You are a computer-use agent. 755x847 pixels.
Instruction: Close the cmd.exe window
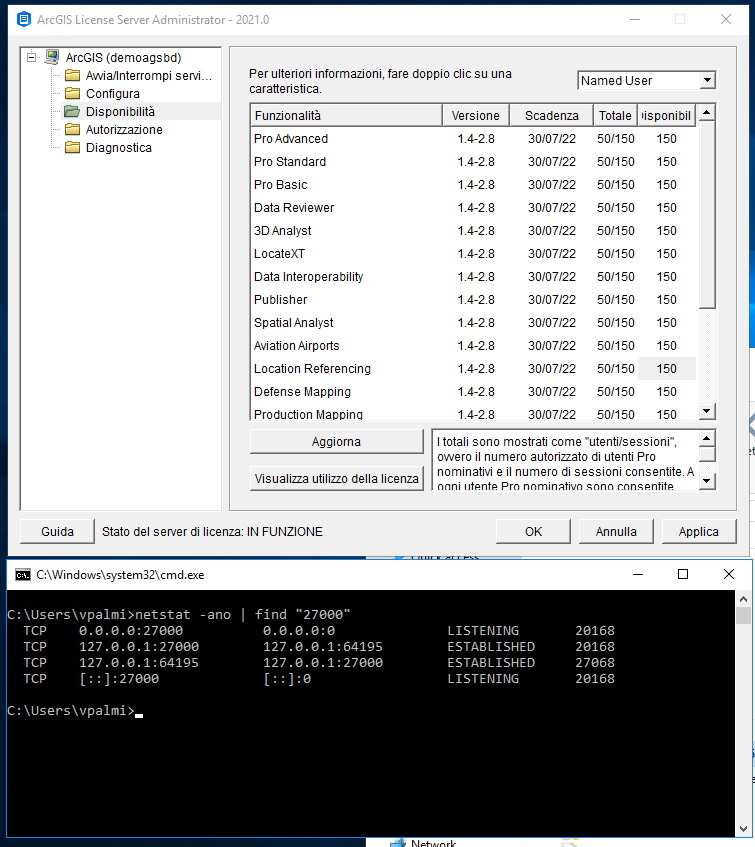[729, 574]
